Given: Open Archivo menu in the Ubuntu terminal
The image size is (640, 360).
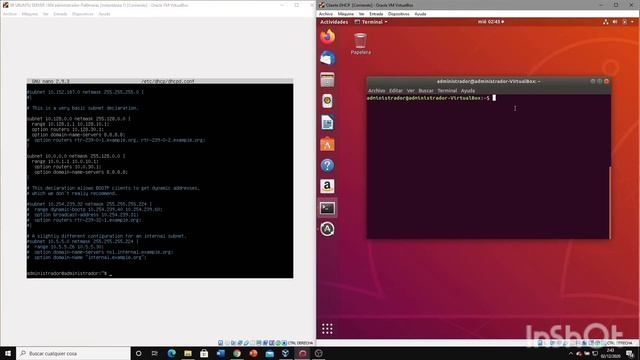Looking at the screenshot, I should point(377,91).
